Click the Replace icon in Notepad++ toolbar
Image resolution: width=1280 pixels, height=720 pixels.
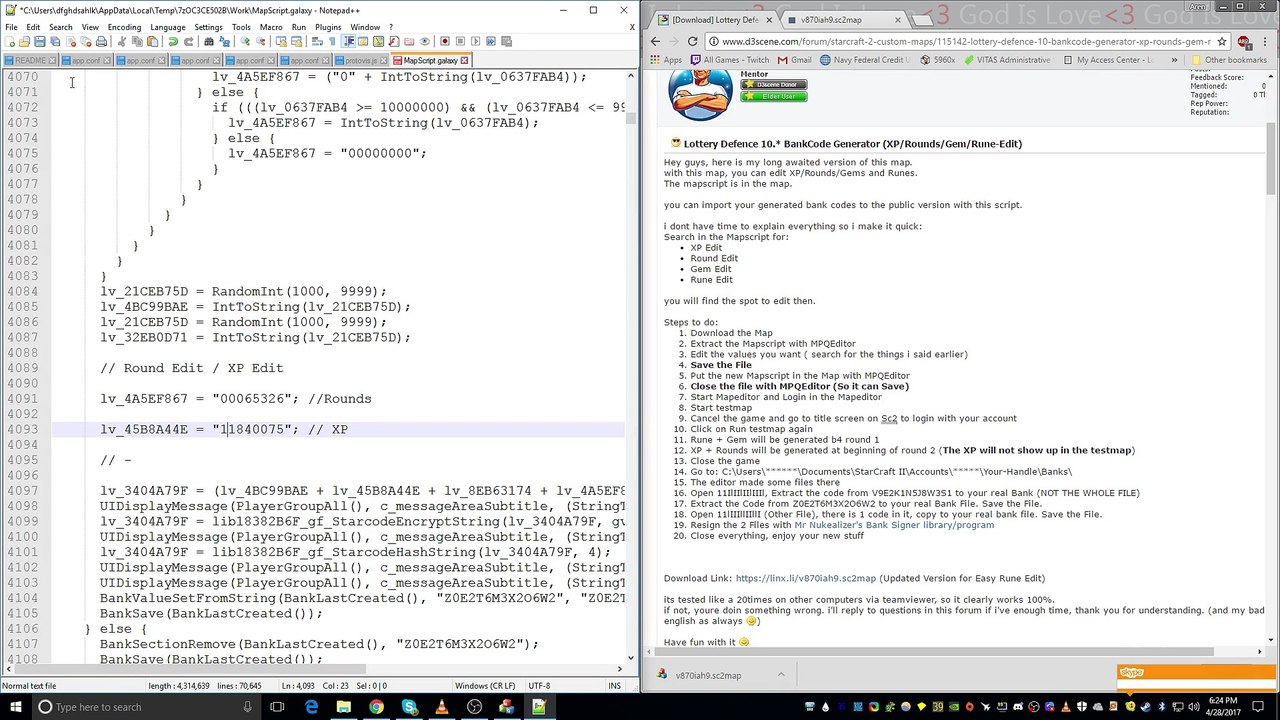(224, 41)
